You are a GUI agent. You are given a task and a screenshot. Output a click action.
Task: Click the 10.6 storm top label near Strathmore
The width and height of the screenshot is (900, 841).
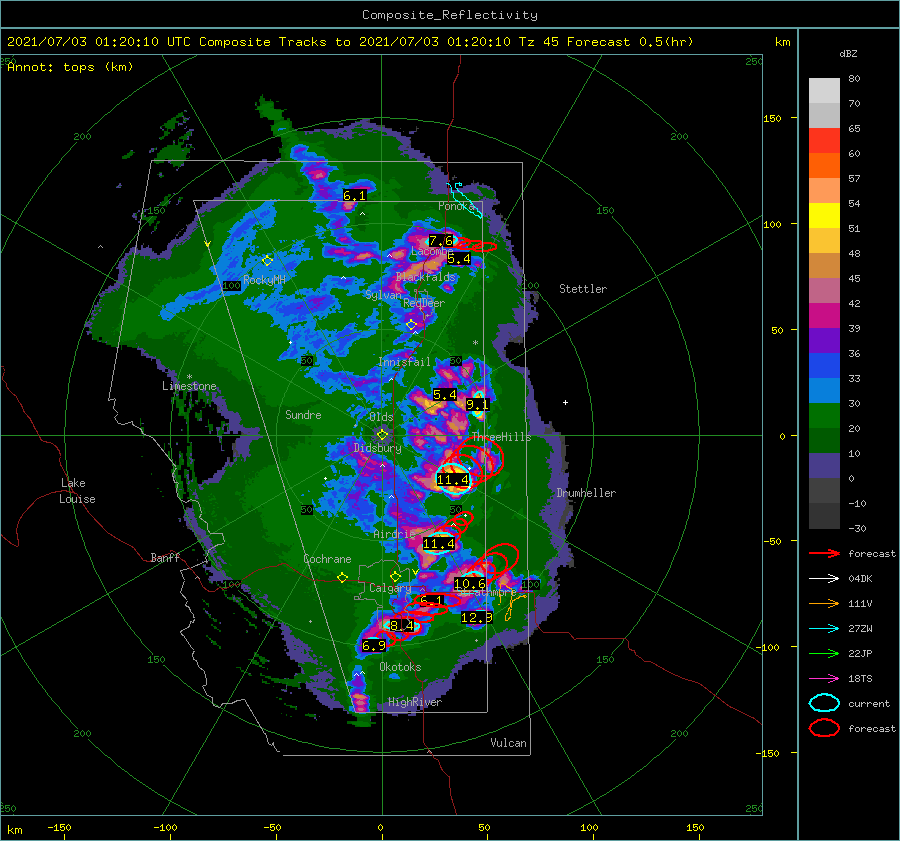click(x=470, y=584)
